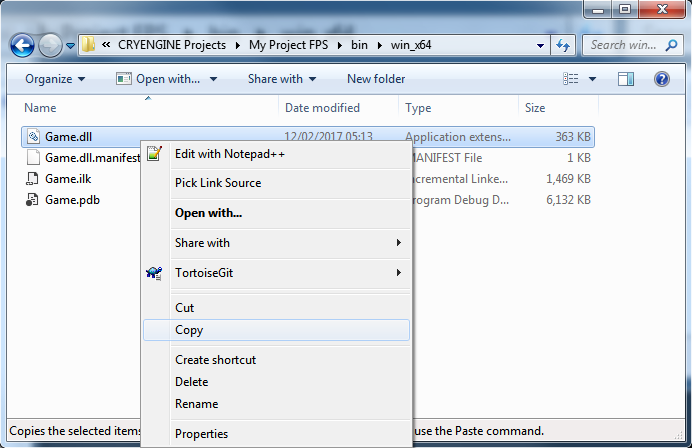Open the Organize menu
The width and height of the screenshot is (692, 448).
pyautogui.click(x=55, y=79)
